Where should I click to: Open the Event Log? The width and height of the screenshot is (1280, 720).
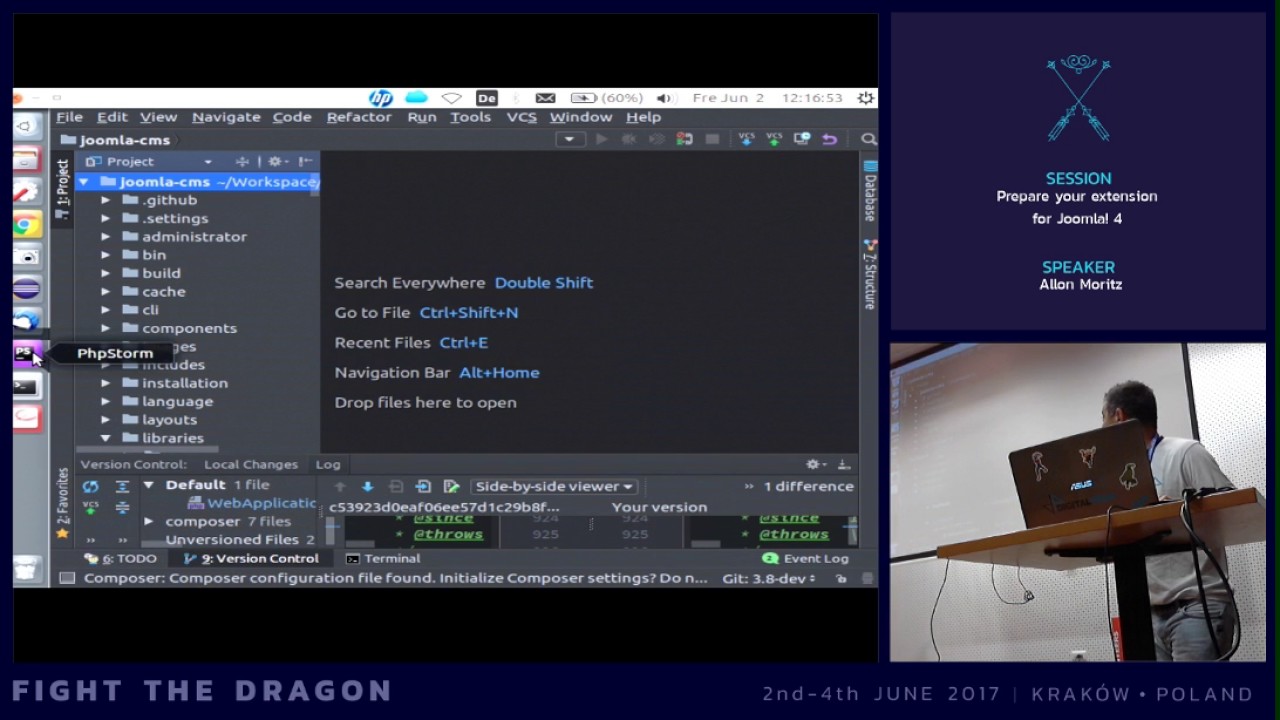(806, 558)
